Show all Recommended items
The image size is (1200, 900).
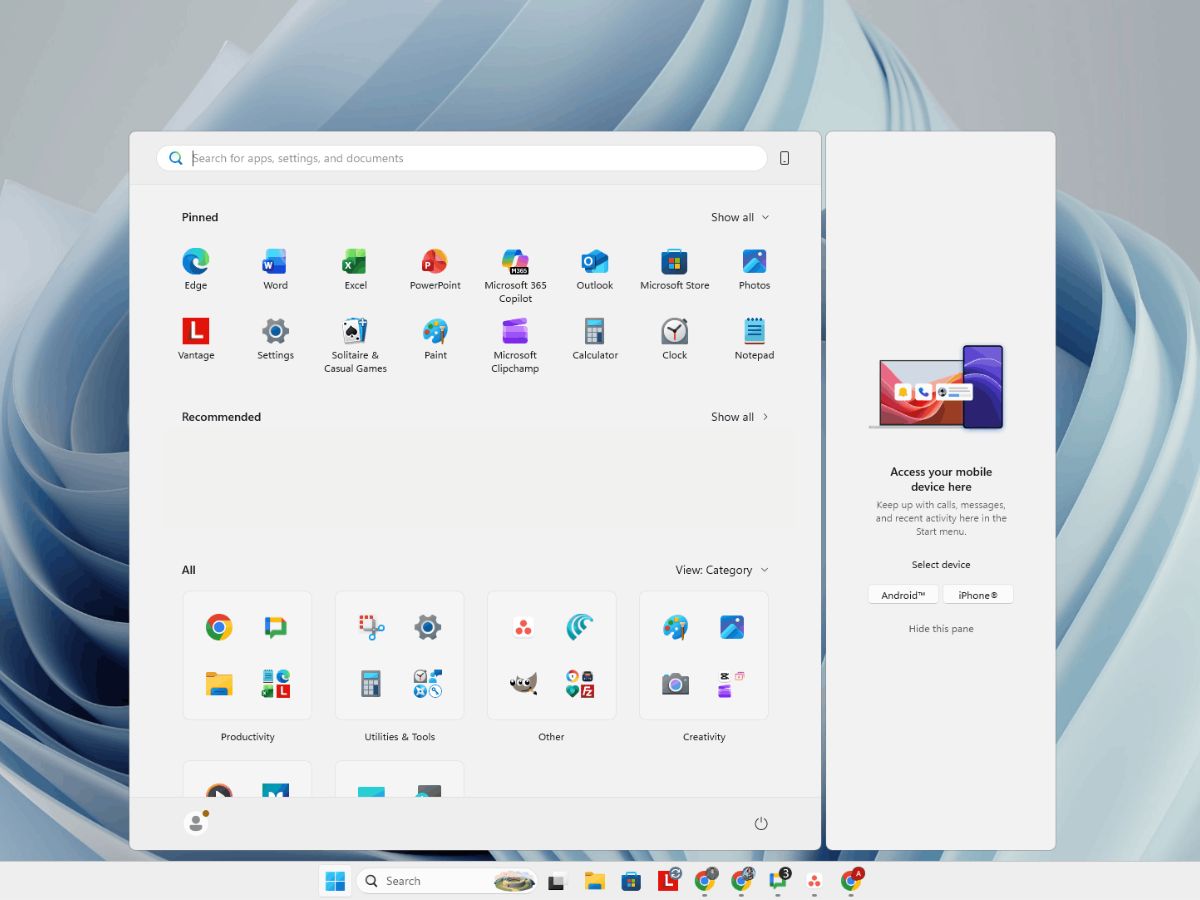[x=740, y=417]
